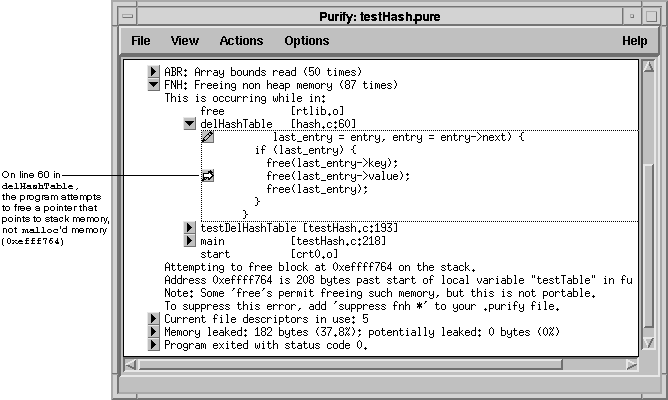Click 'Address 0xeffff764 is 208 bytes past' line
Viewport: 668px width, 400px height.
(x=398, y=280)
